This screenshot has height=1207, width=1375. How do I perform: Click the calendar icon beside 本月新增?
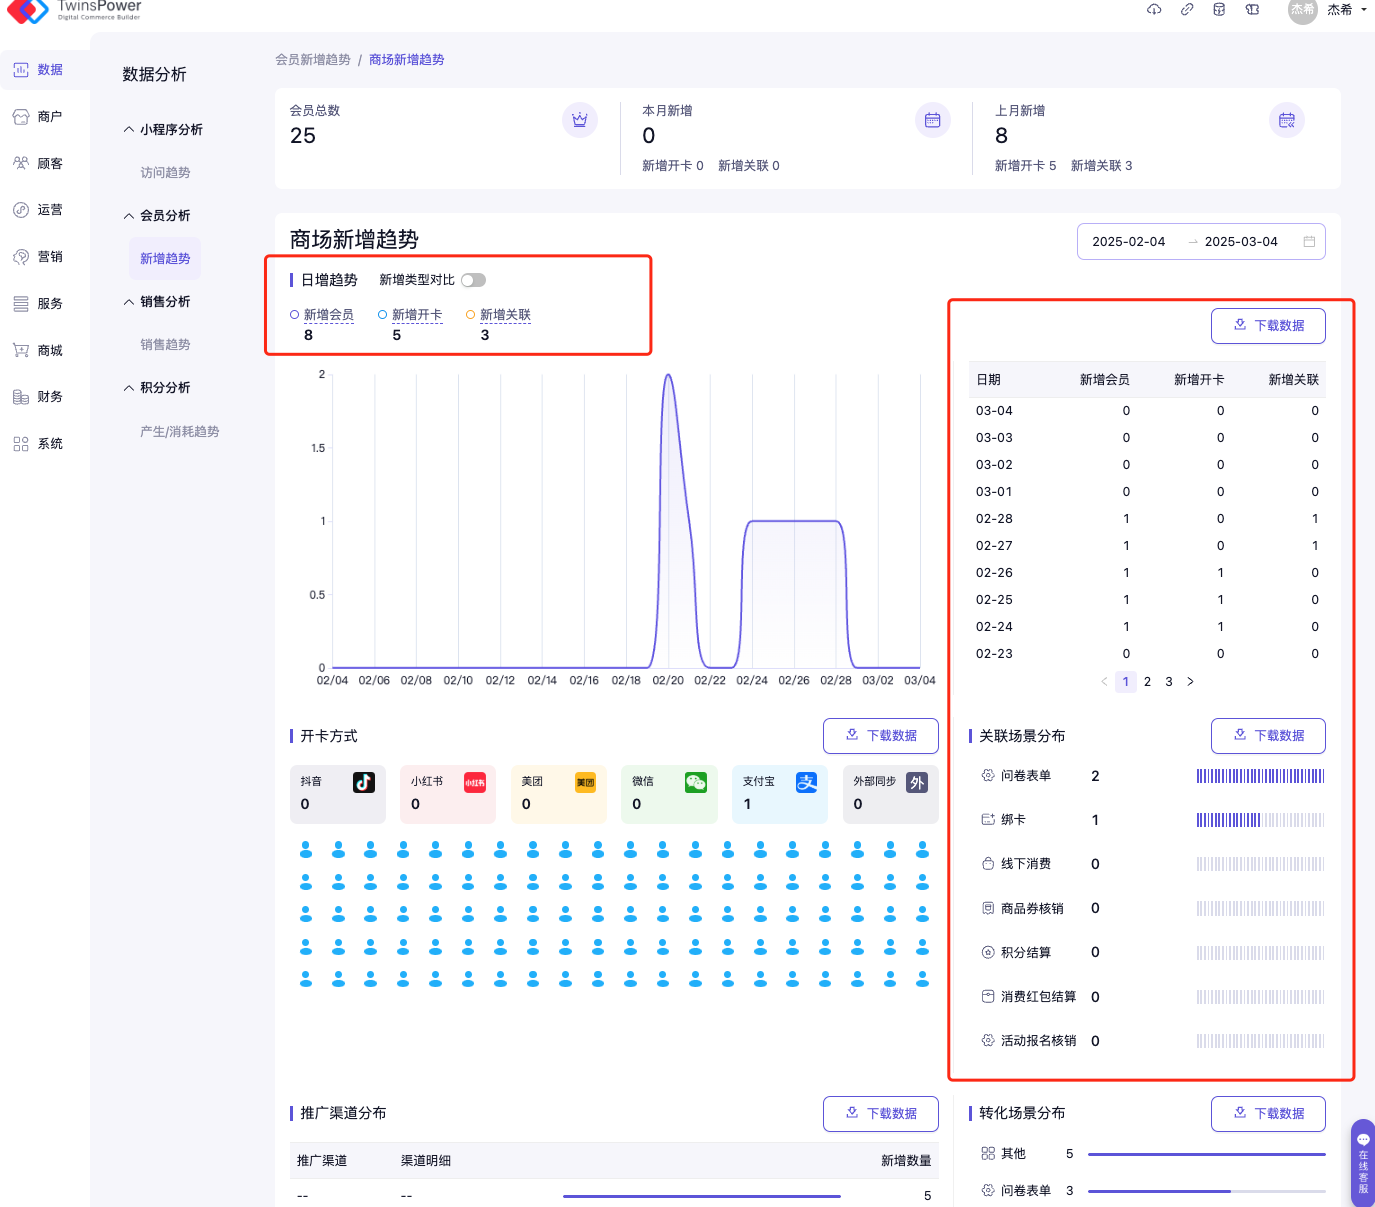[x=932, y=120]
